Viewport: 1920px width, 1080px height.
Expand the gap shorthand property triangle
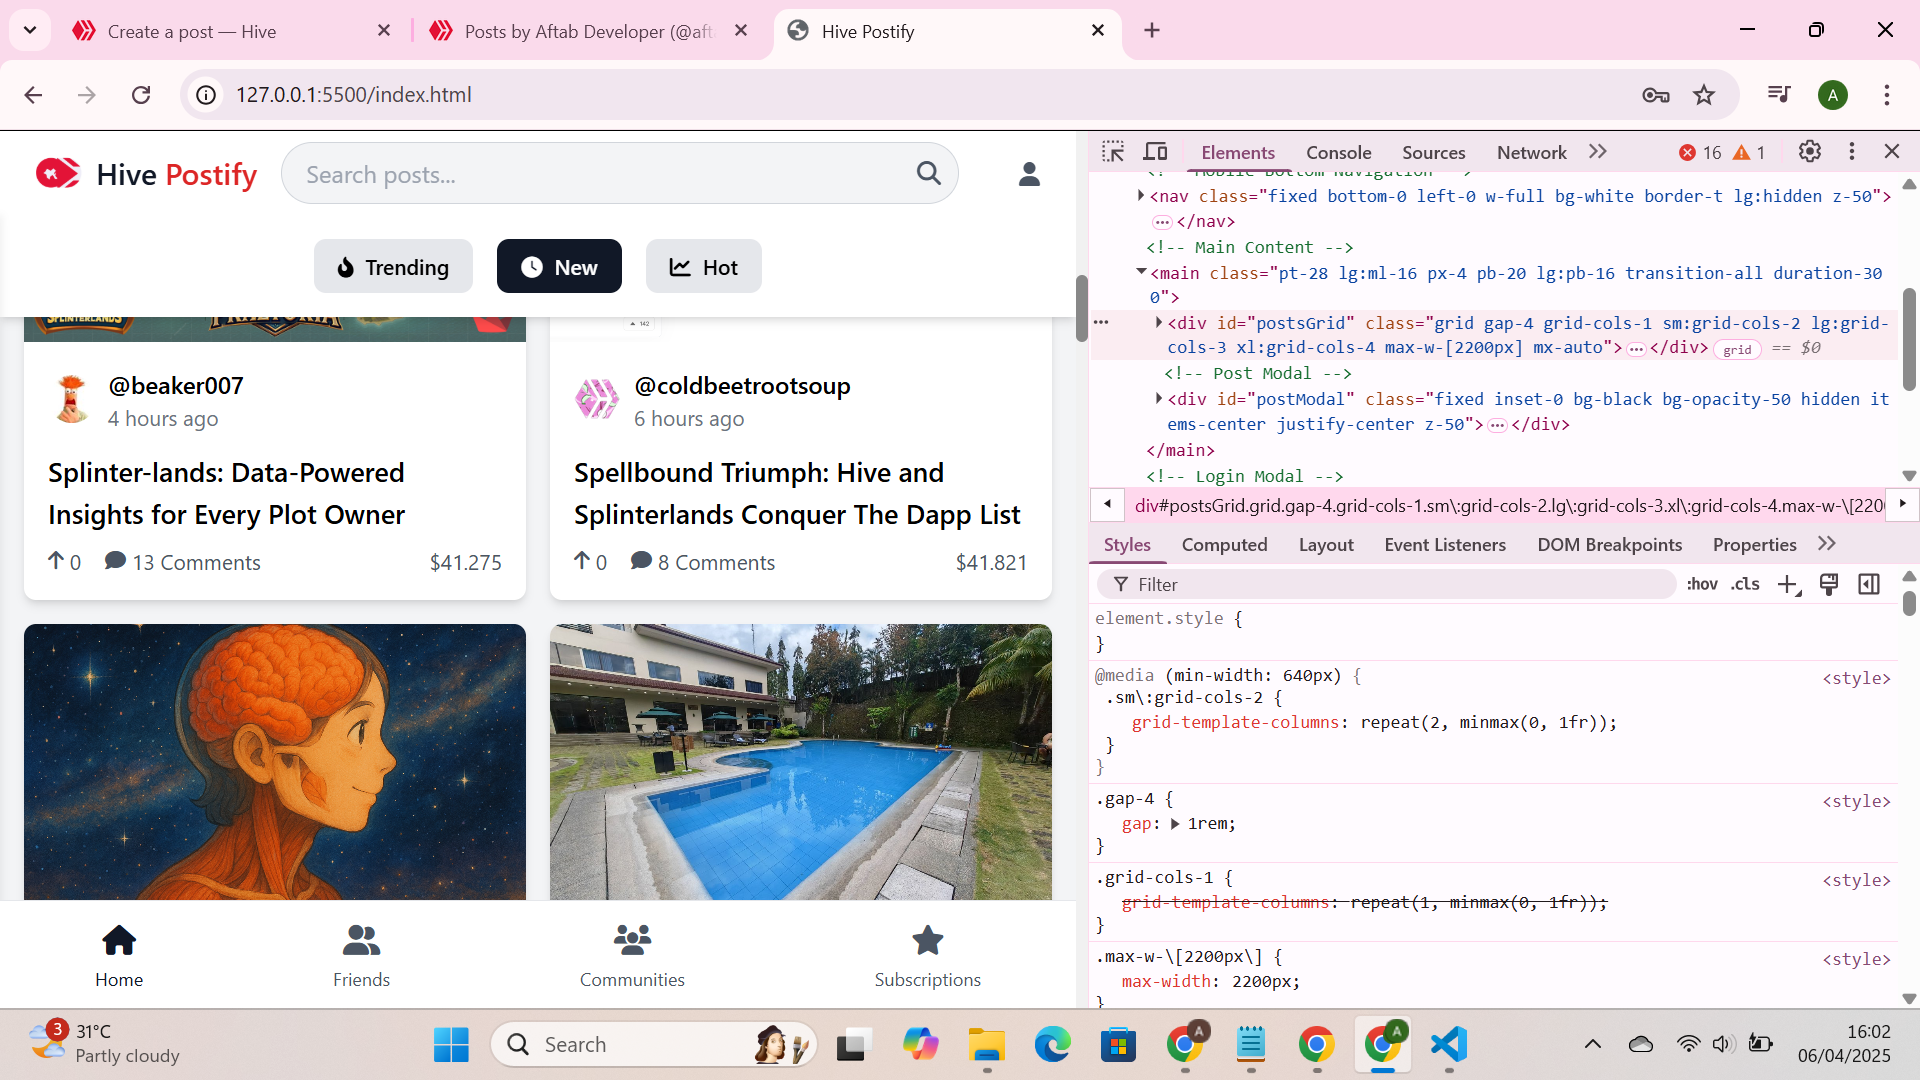1175,824
